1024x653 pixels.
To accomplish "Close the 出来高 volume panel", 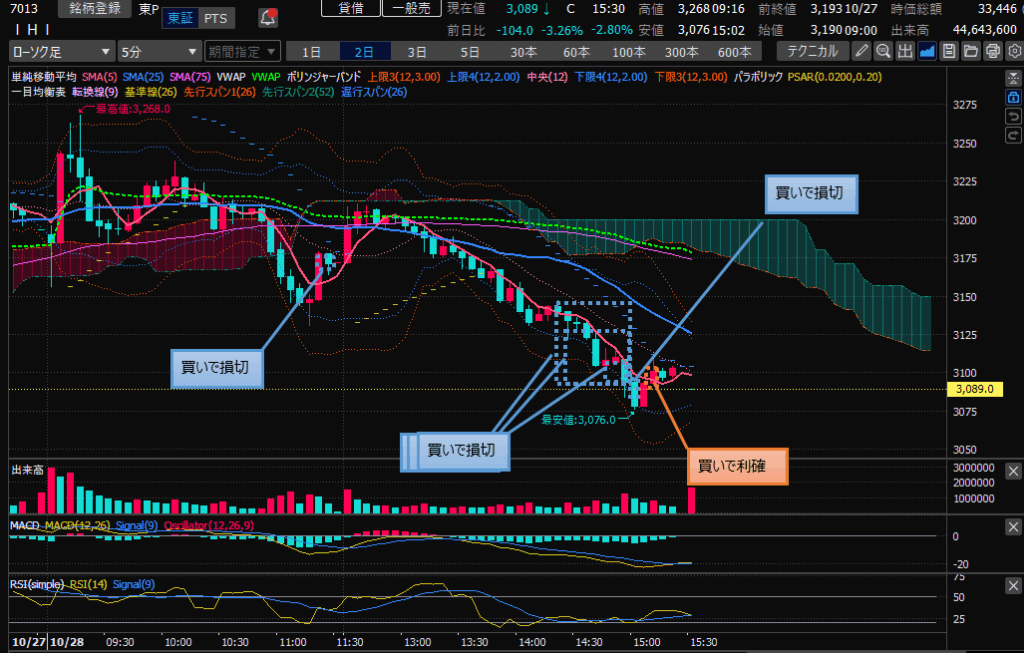I will tap(1012, 472).
